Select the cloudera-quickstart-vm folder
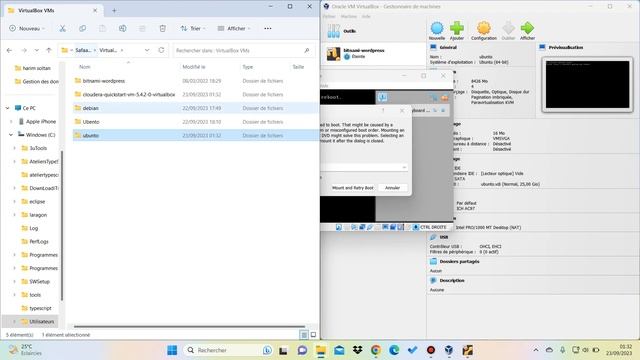The height and width of the screenshot is (360, 640). (195, 94)
